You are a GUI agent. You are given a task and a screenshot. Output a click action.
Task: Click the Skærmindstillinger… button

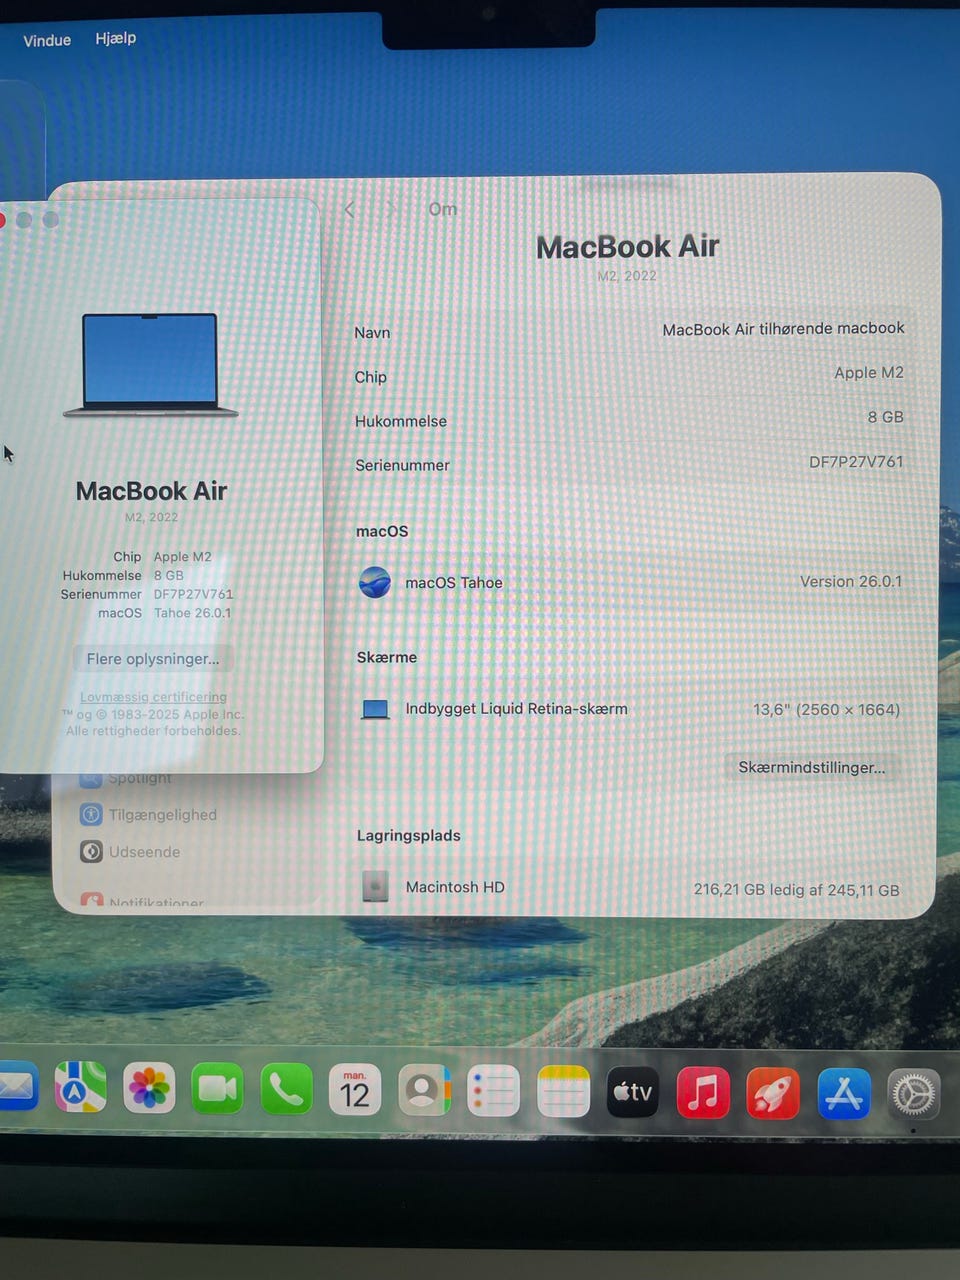(811, 767)
